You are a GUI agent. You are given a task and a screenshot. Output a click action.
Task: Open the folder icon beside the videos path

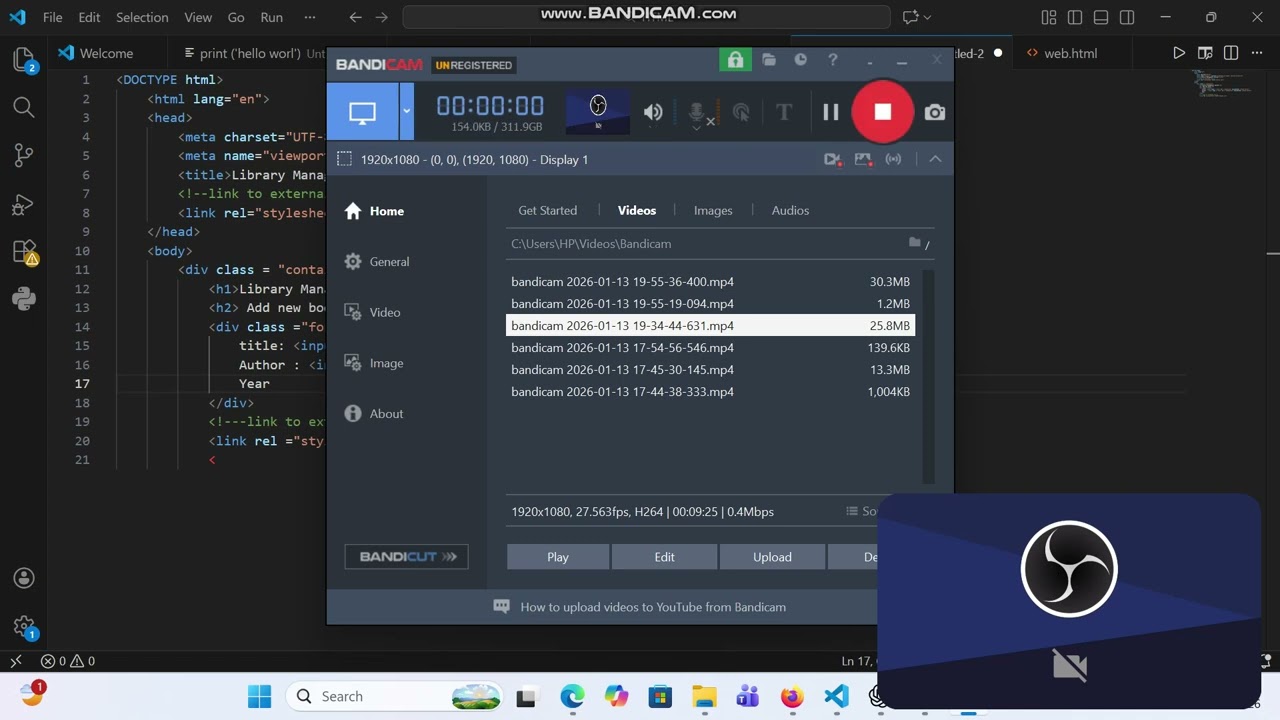(x=915, y=243)
